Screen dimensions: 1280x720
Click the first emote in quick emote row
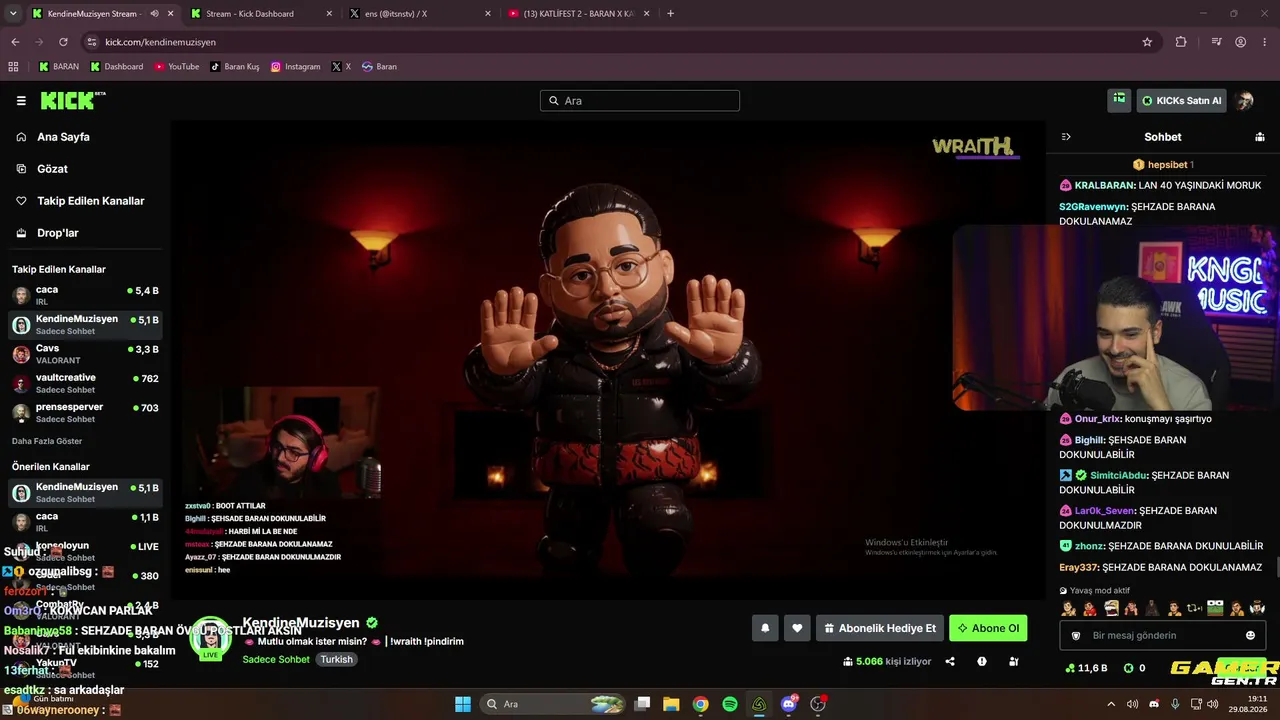1069,608
